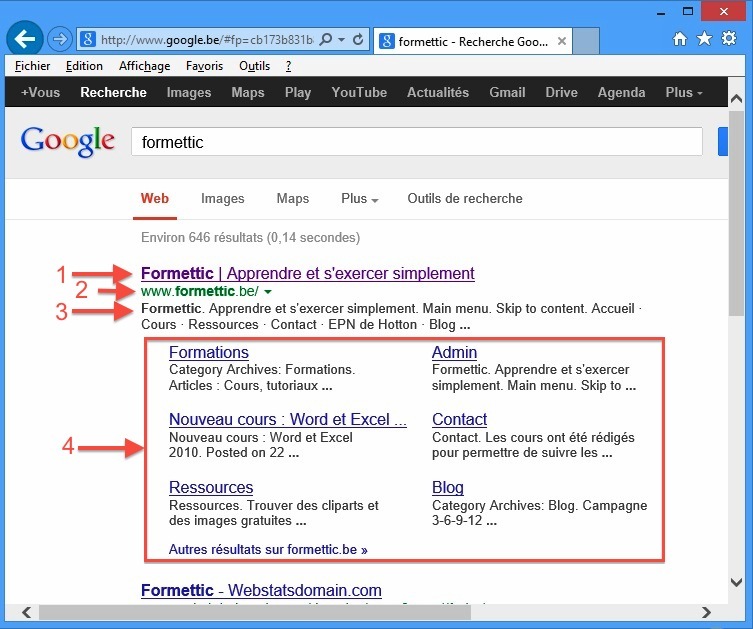The height and width of the screenshot is (629, 753).
Task: Close the browser window
Action: click(x=723, y=11)
